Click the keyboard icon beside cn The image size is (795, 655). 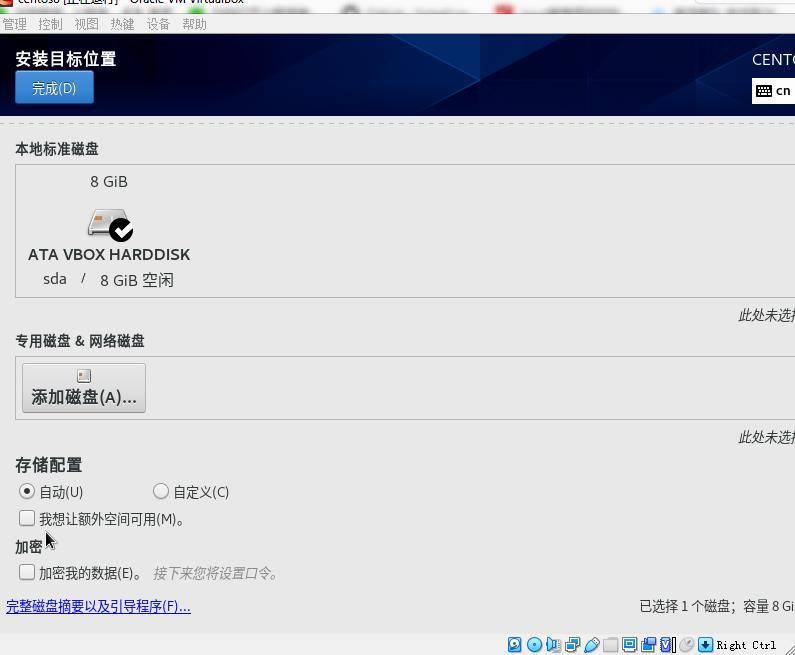764,91
